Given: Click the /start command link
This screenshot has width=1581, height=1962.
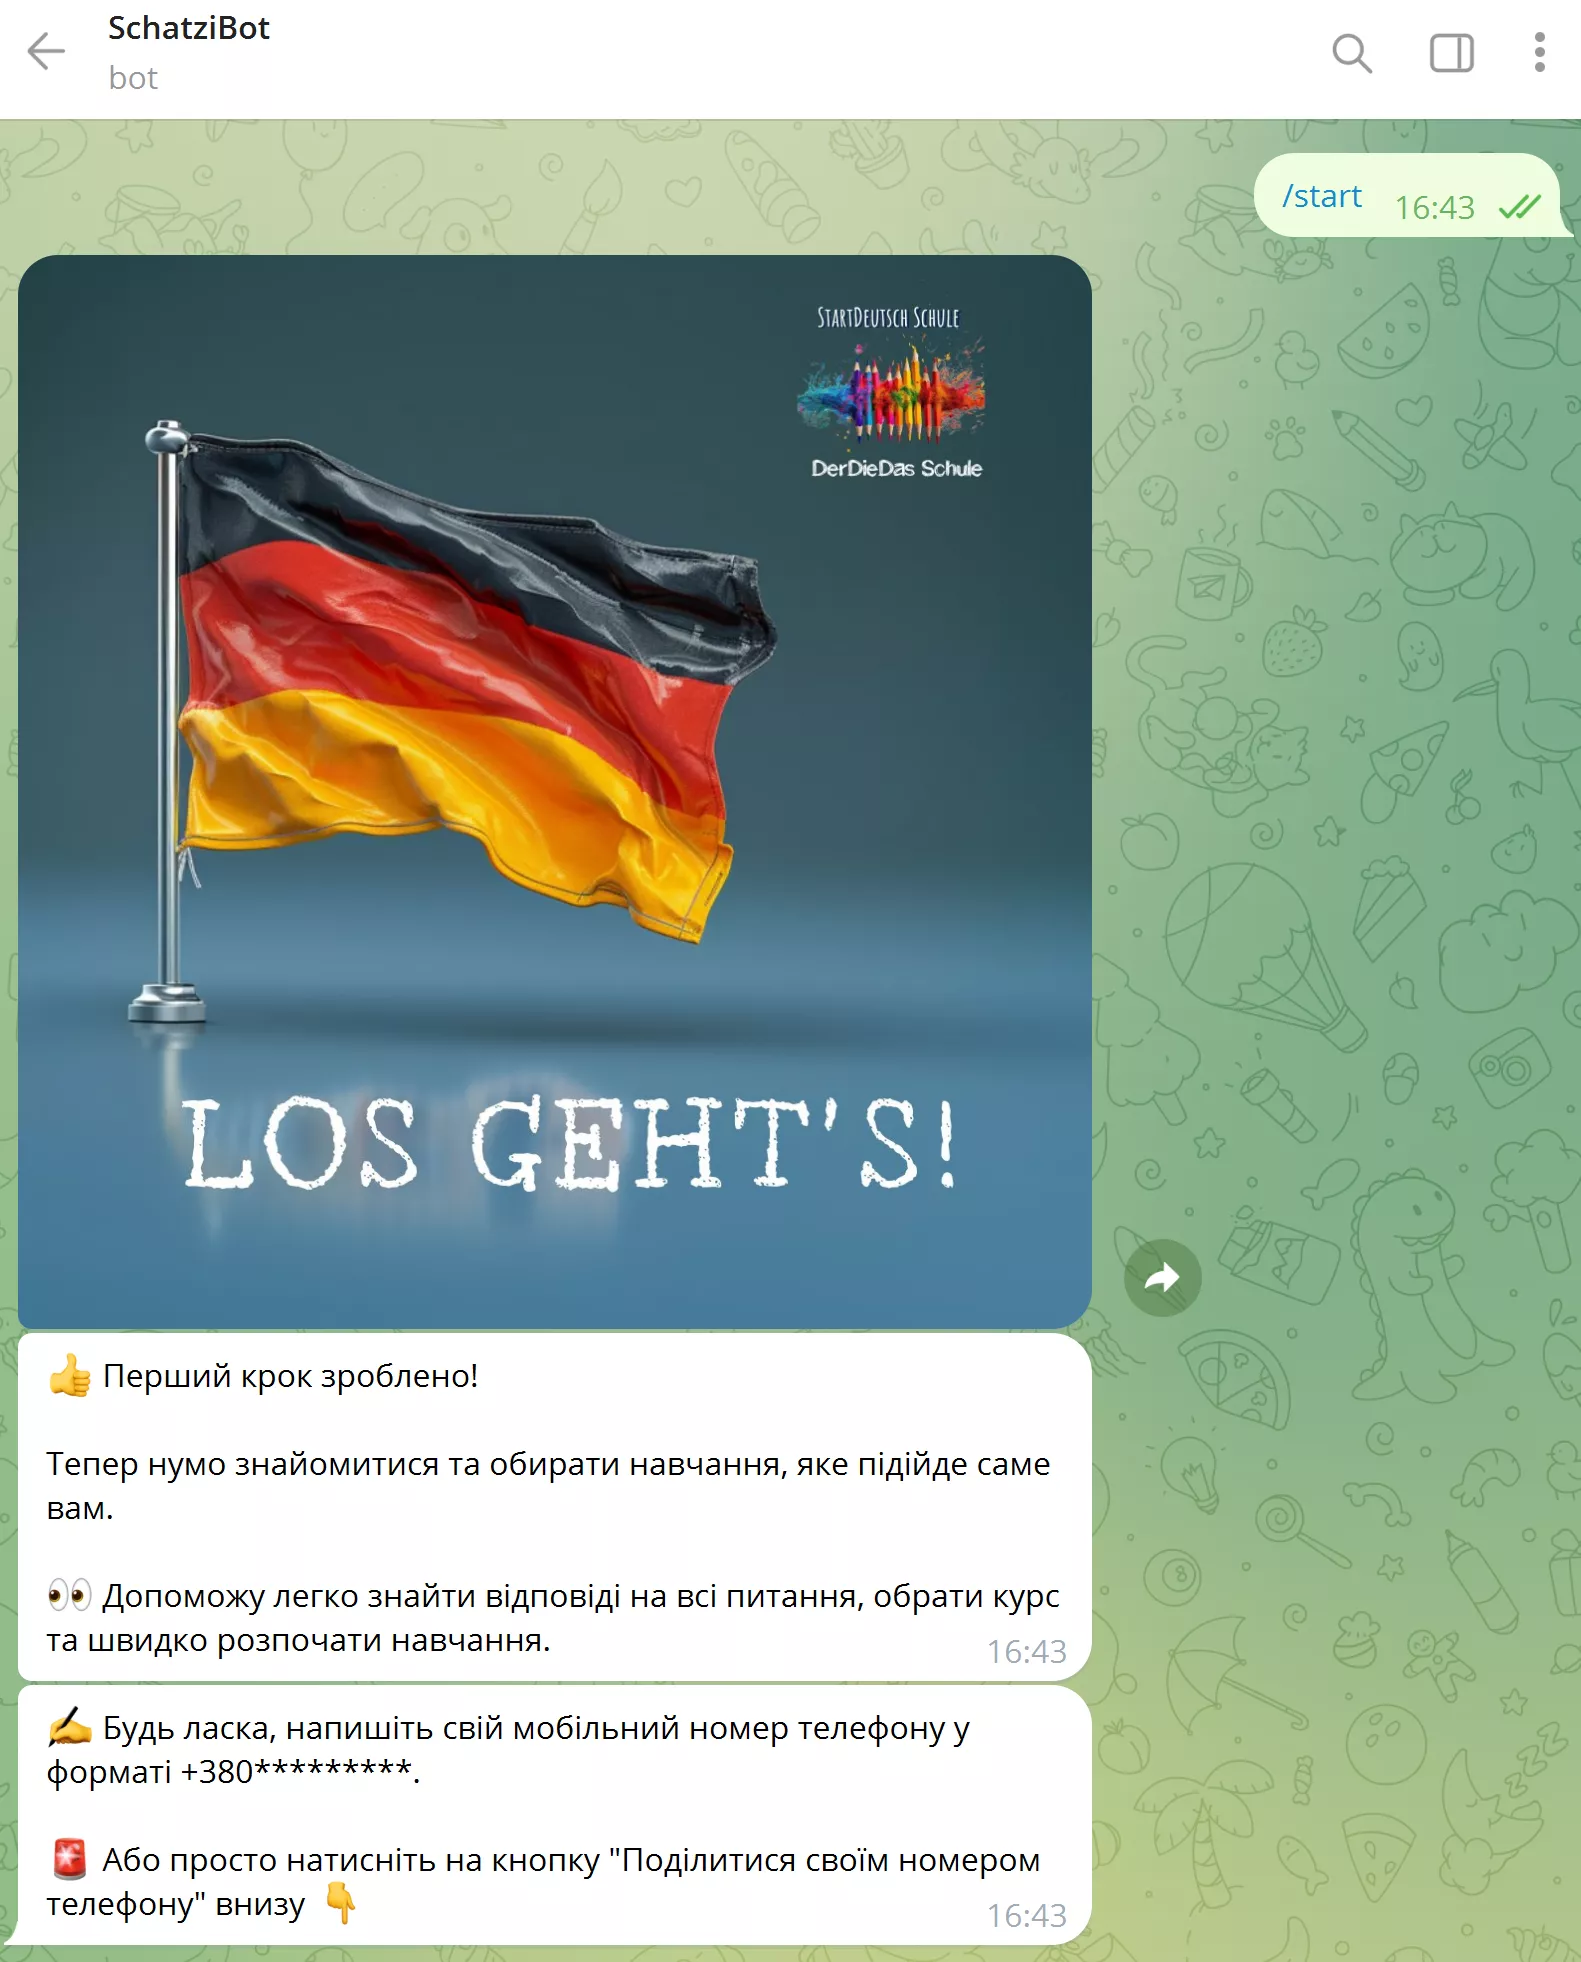Looking at the screenshot, I should pyautogui.click(x=1322, y=196).
